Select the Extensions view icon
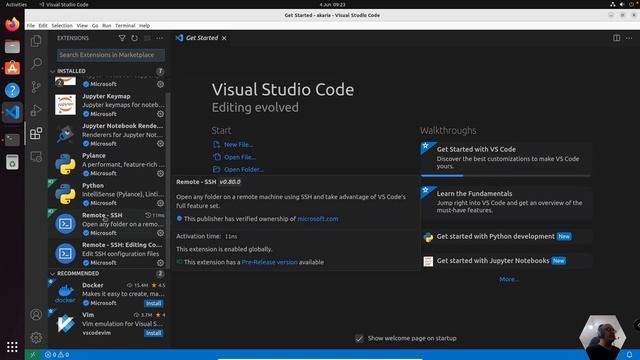 point(36,133)
